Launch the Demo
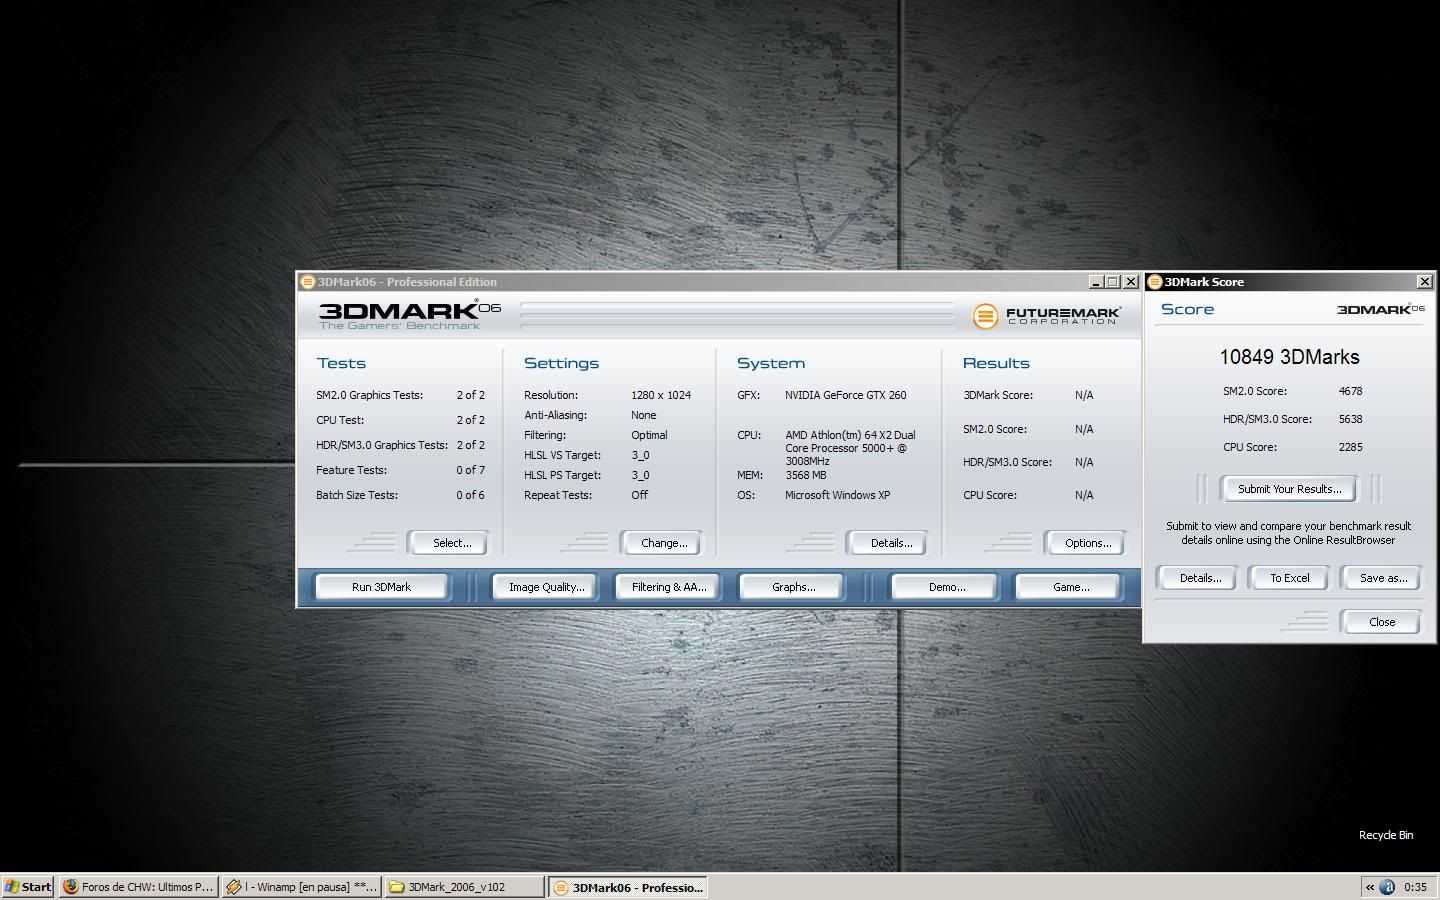Screen dimensions: 1440x900 pos(946,587)
